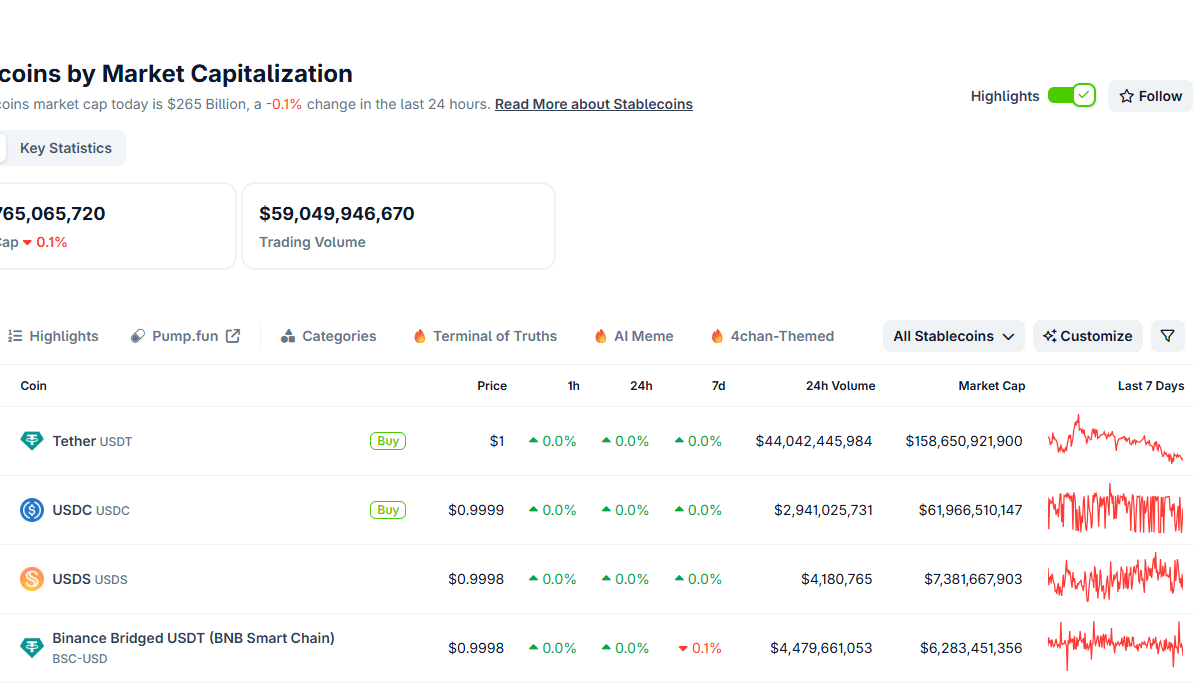
Task: Click the Buy button for USDC
Action: tap(388, 510)
